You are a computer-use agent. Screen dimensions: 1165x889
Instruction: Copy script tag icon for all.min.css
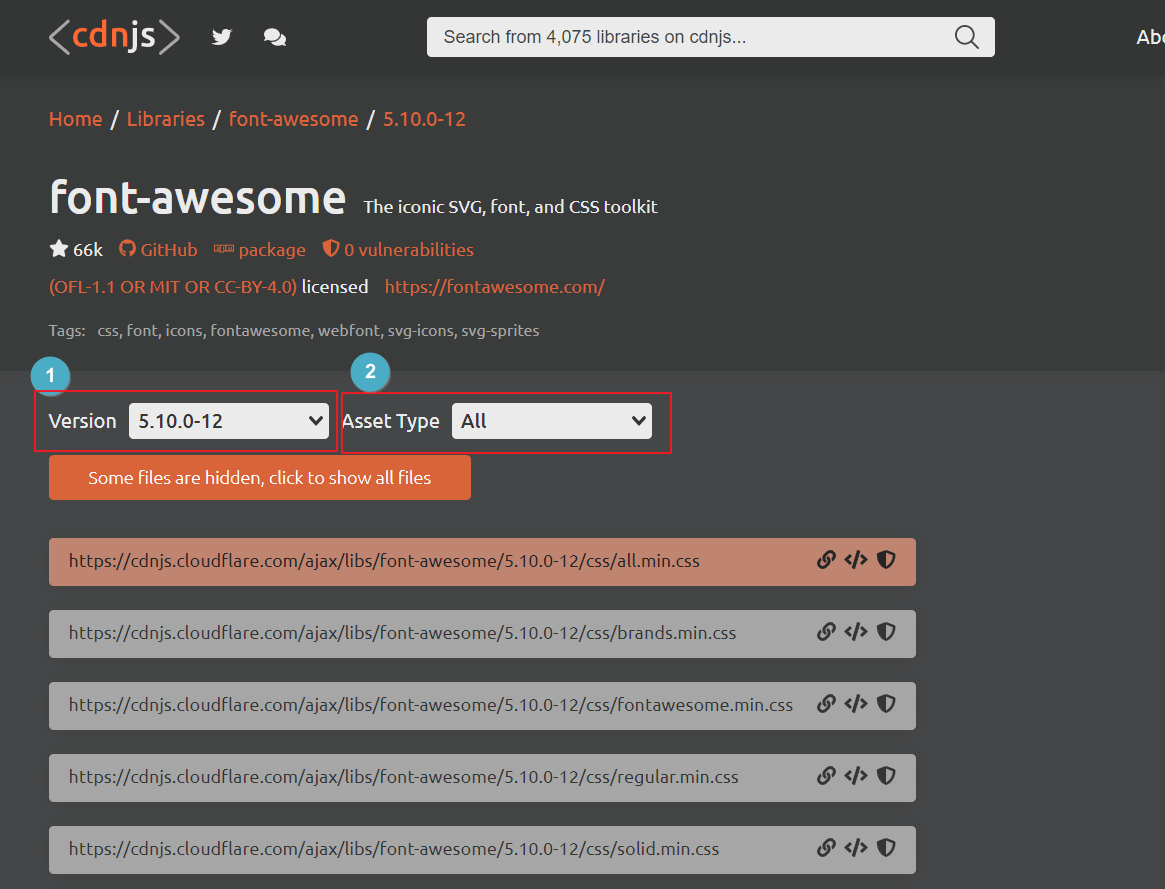(856, 560)
